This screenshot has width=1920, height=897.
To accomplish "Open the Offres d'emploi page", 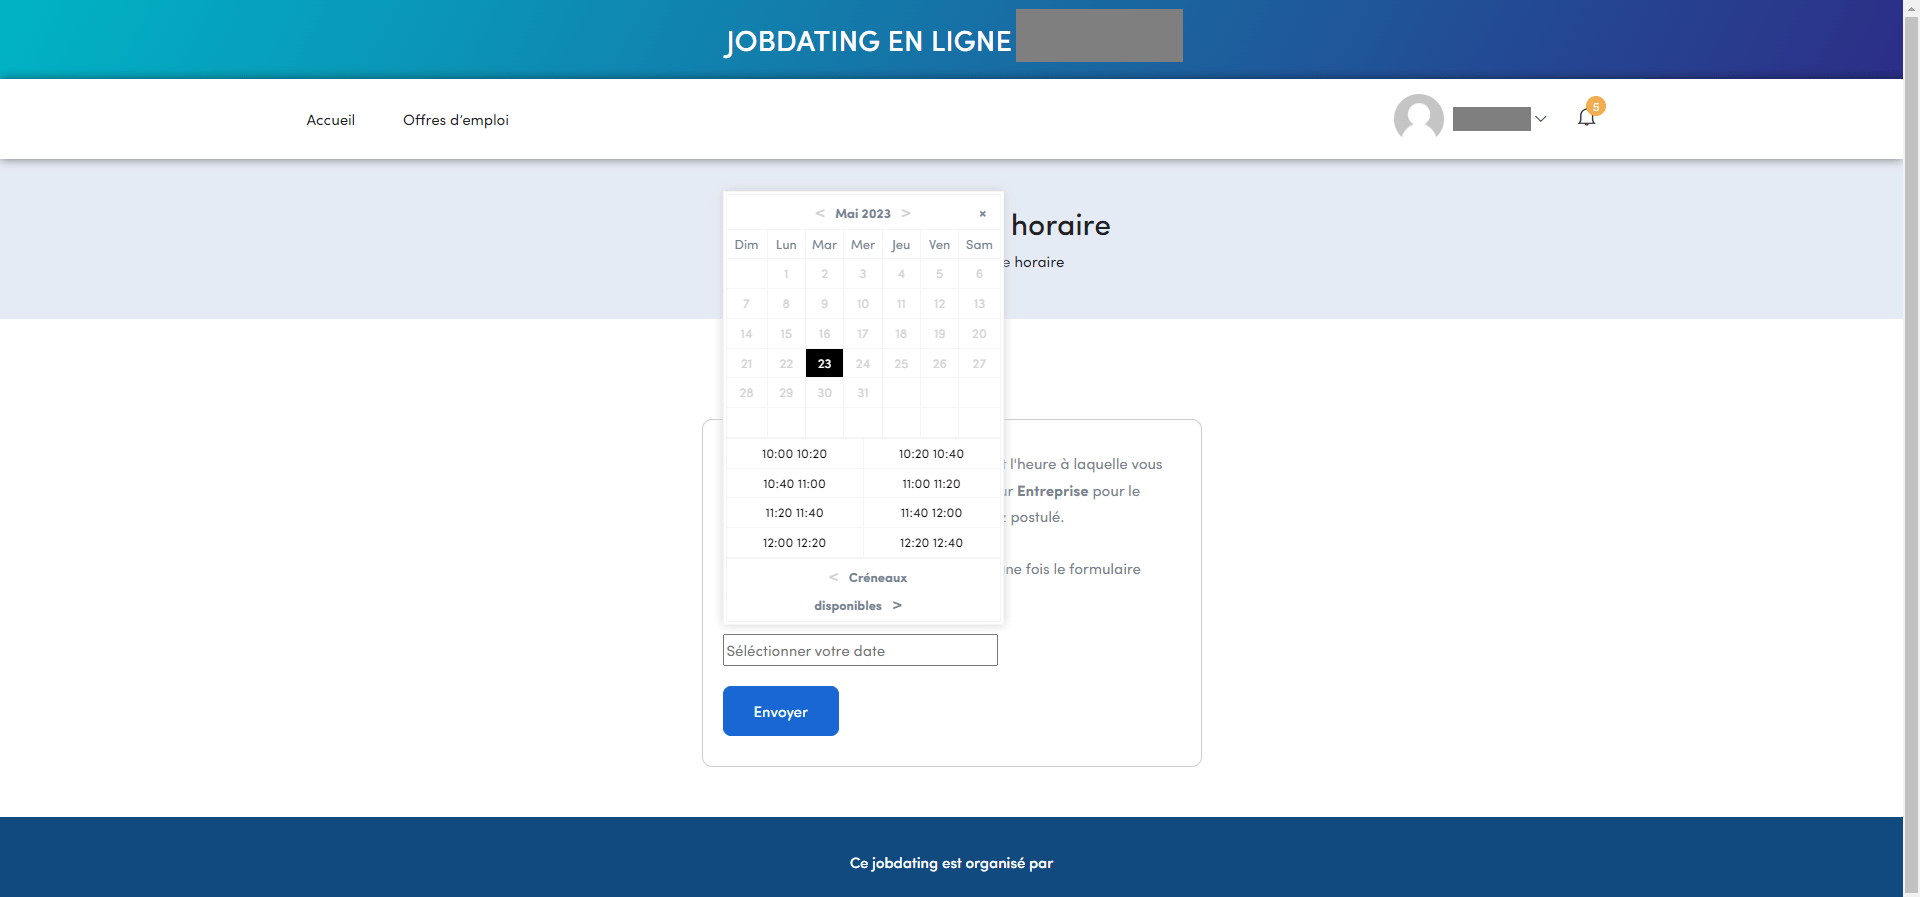I will [x=455, y=120].
